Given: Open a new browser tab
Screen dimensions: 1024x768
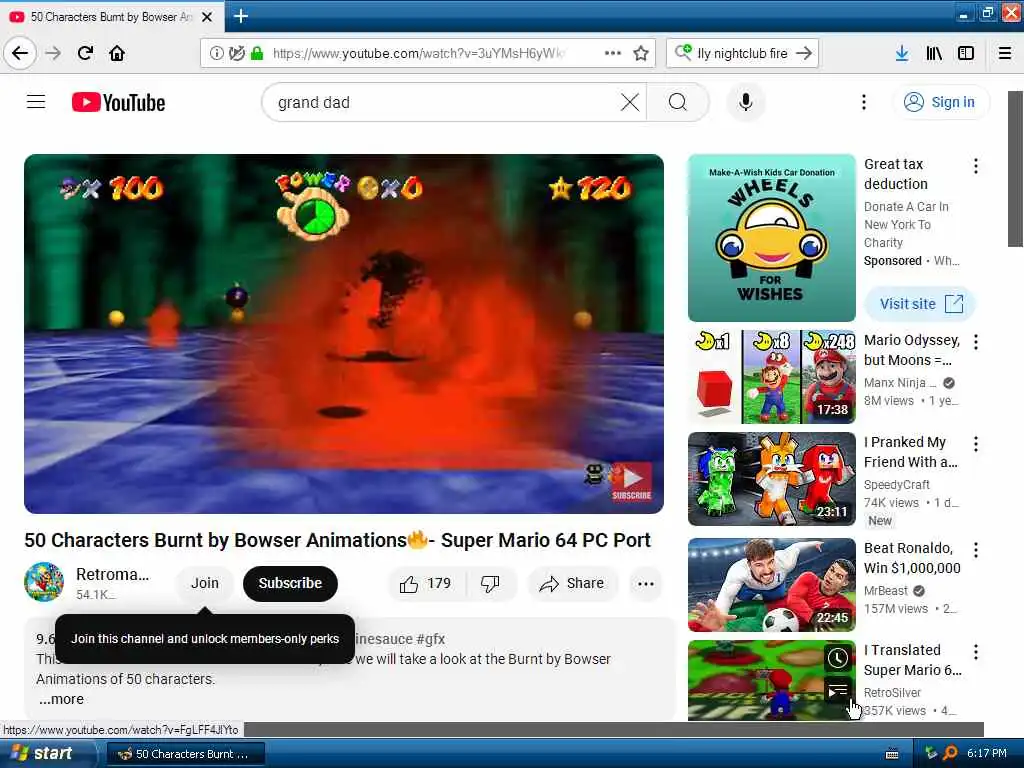Looking at the screenshot, I should pos(241,16).
